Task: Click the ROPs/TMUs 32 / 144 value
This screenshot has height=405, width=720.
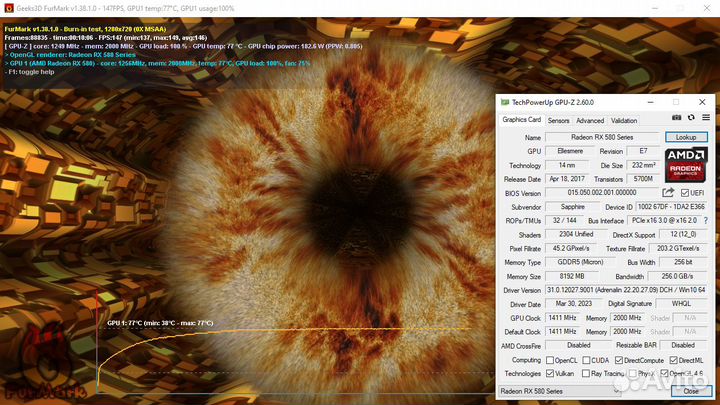Action: (x=564, y=221)
